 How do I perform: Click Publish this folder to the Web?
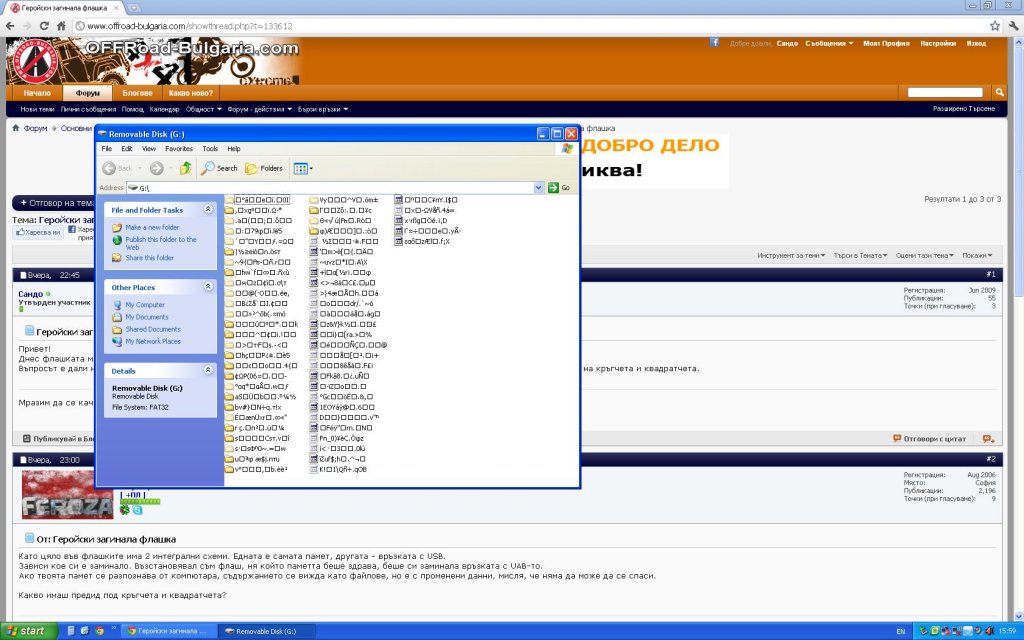pyautogui.click(x=161, y=243)
